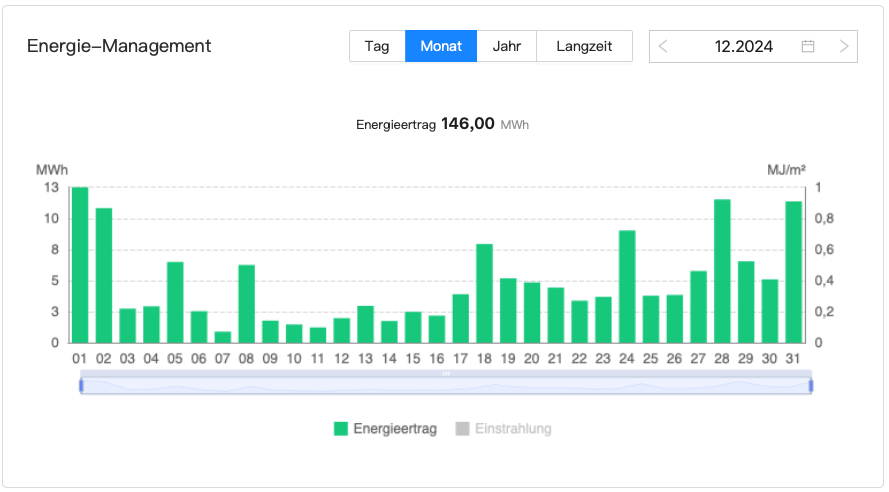
Task: Go to next month using right arrow
Action: pos(844,47)
